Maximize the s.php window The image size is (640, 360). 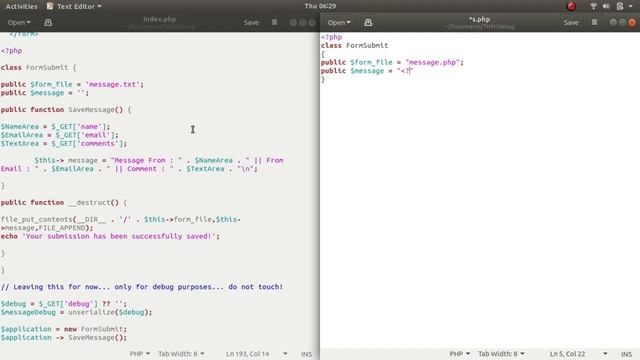pyautogui.click(x=622, y=22)
